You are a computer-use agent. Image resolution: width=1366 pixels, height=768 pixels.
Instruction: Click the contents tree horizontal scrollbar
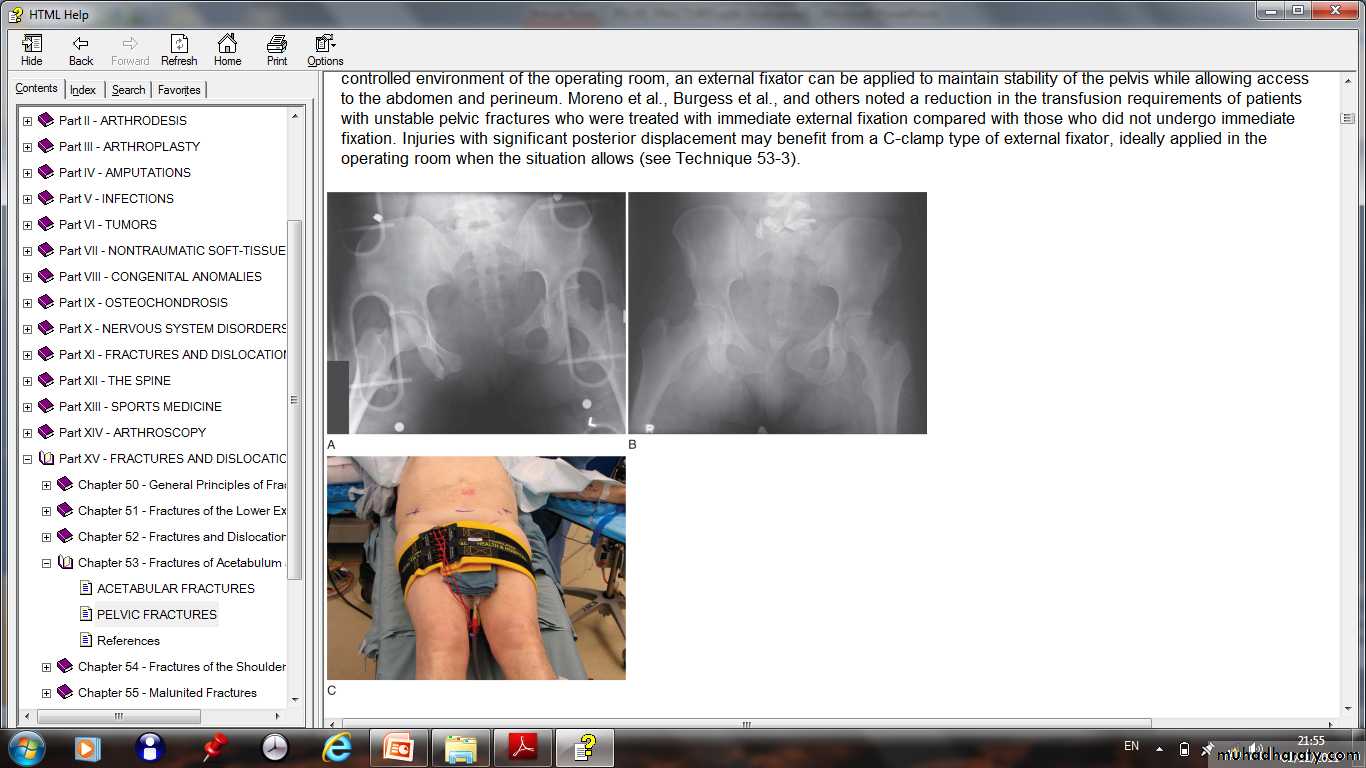[118, 716]
